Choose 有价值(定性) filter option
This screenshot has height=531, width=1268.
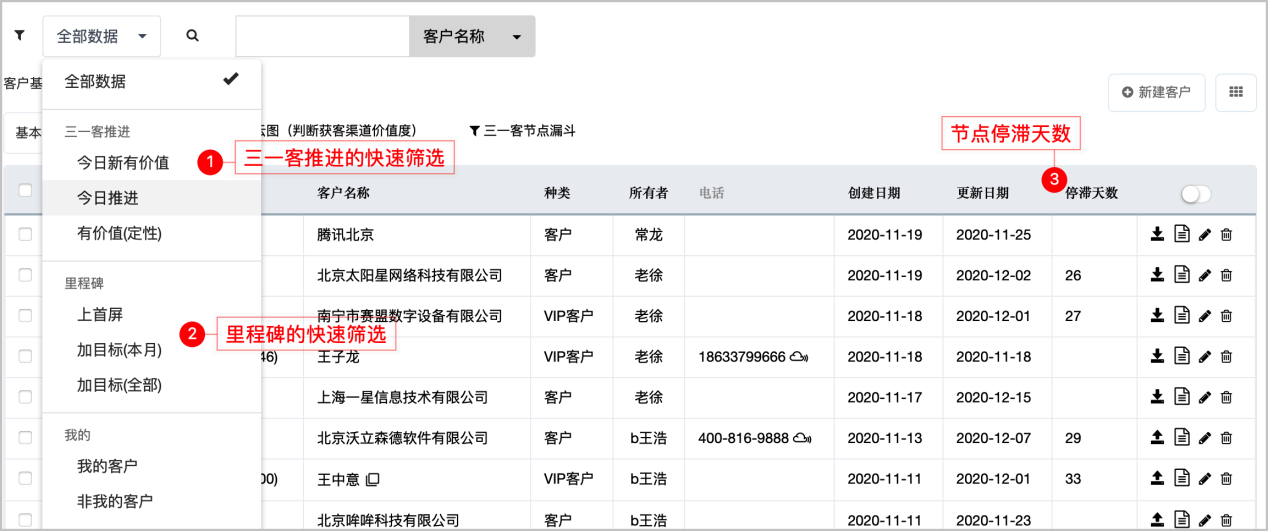[152, 233]
